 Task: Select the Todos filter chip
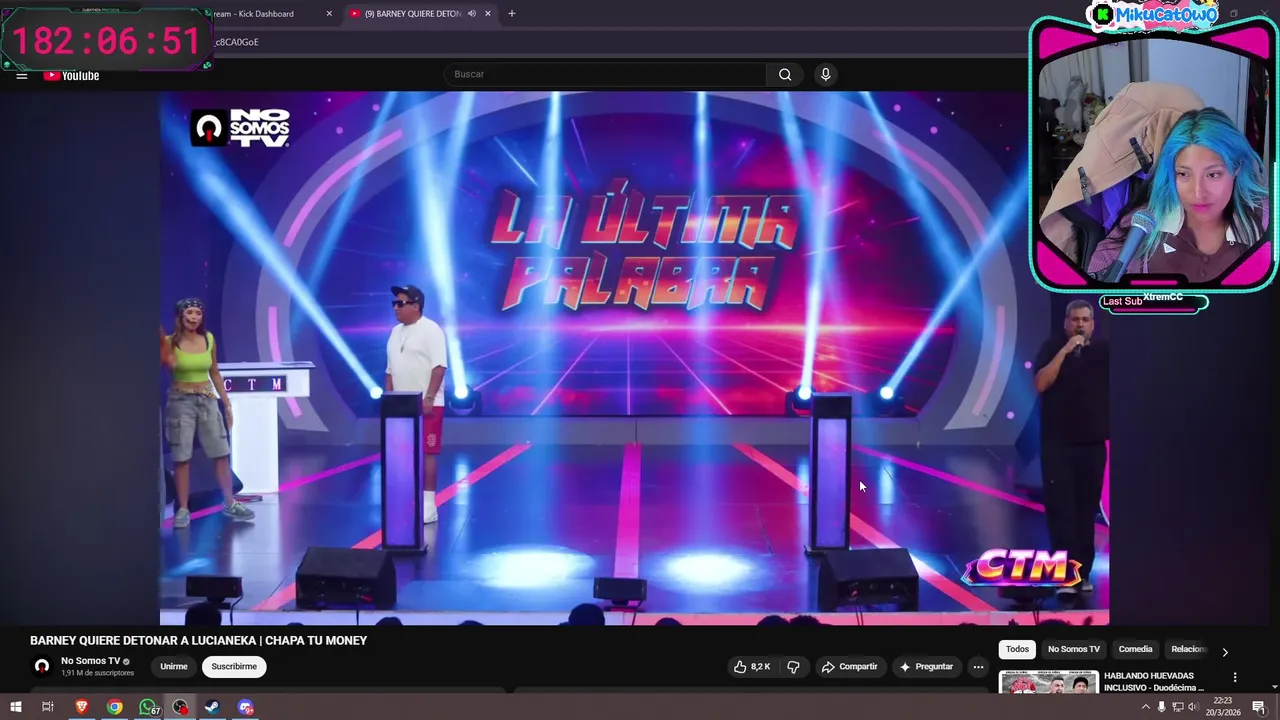click(1017, 649)
